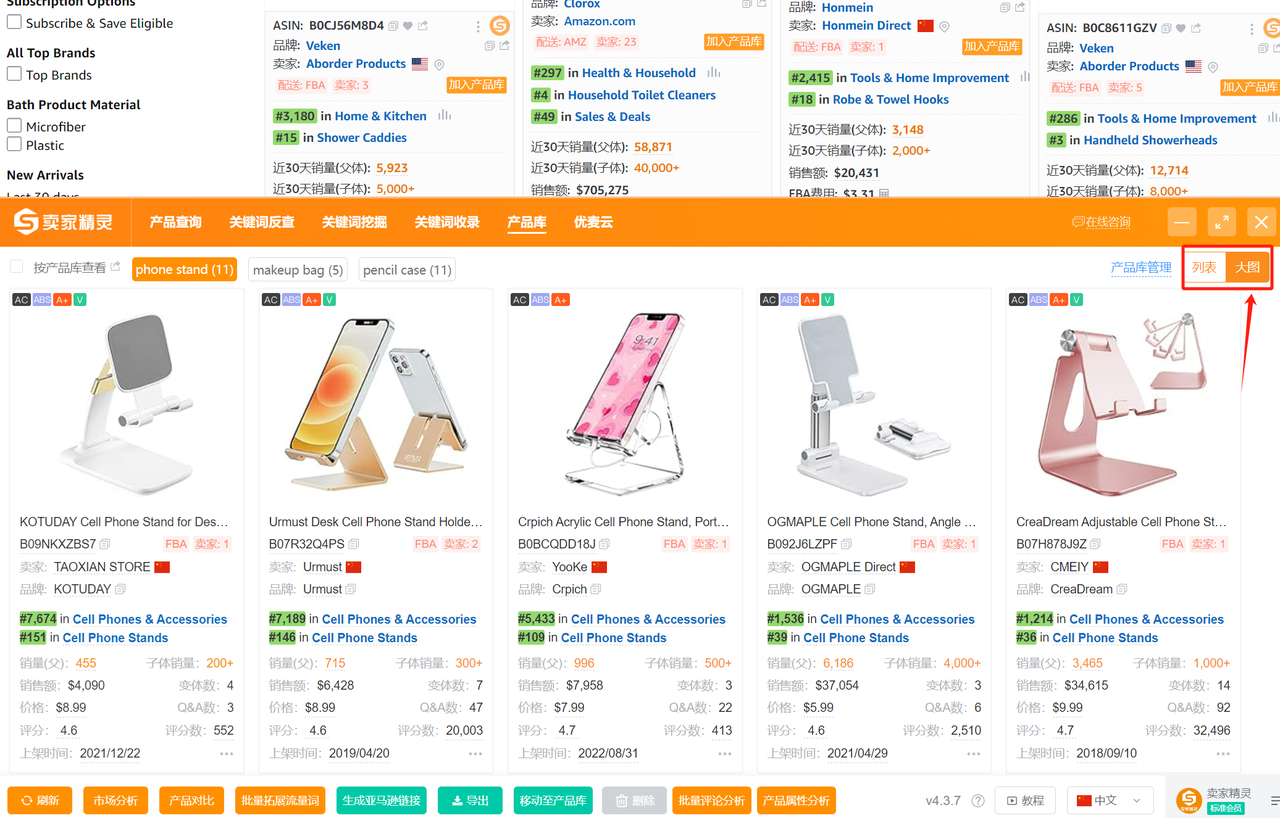The width and height of the screenshot is (1280, 818).
Task: Switch to the 关键词挖掘 tab
Action: coord(354,222)
